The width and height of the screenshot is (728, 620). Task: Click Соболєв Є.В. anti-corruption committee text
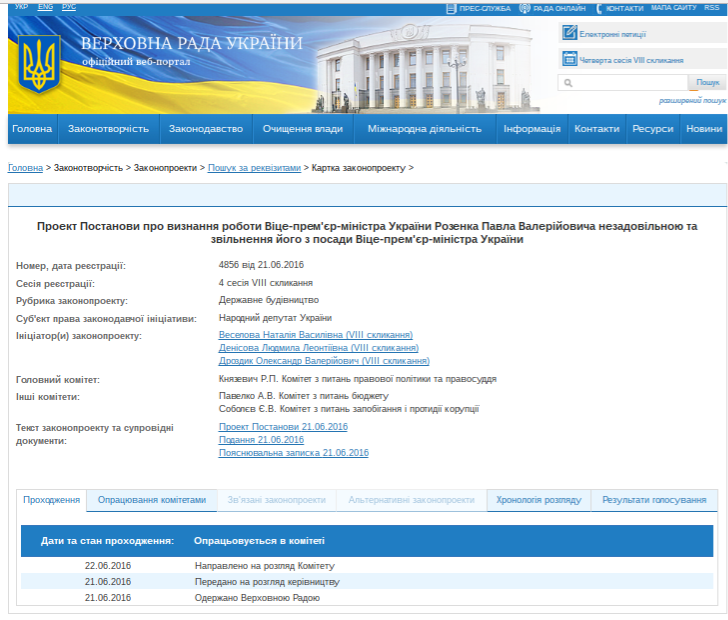point(349,409)
